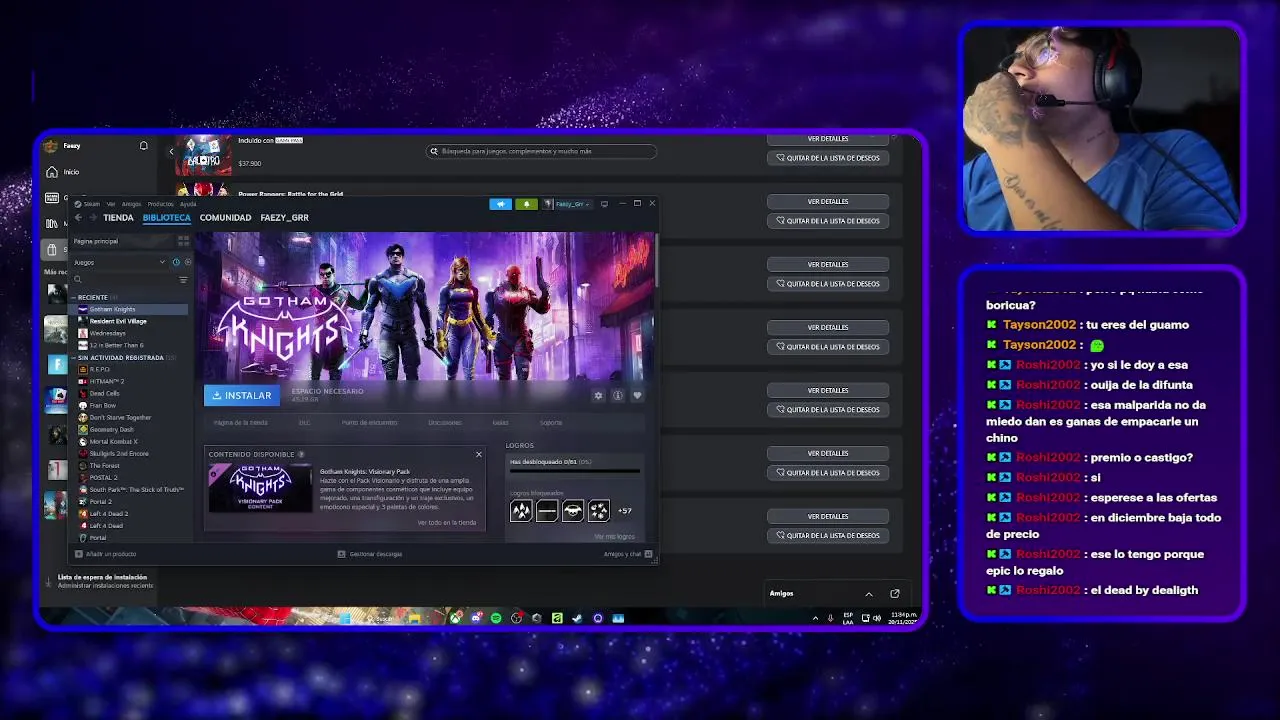
Task: Open Discusiones link
Action: [445, 423]
